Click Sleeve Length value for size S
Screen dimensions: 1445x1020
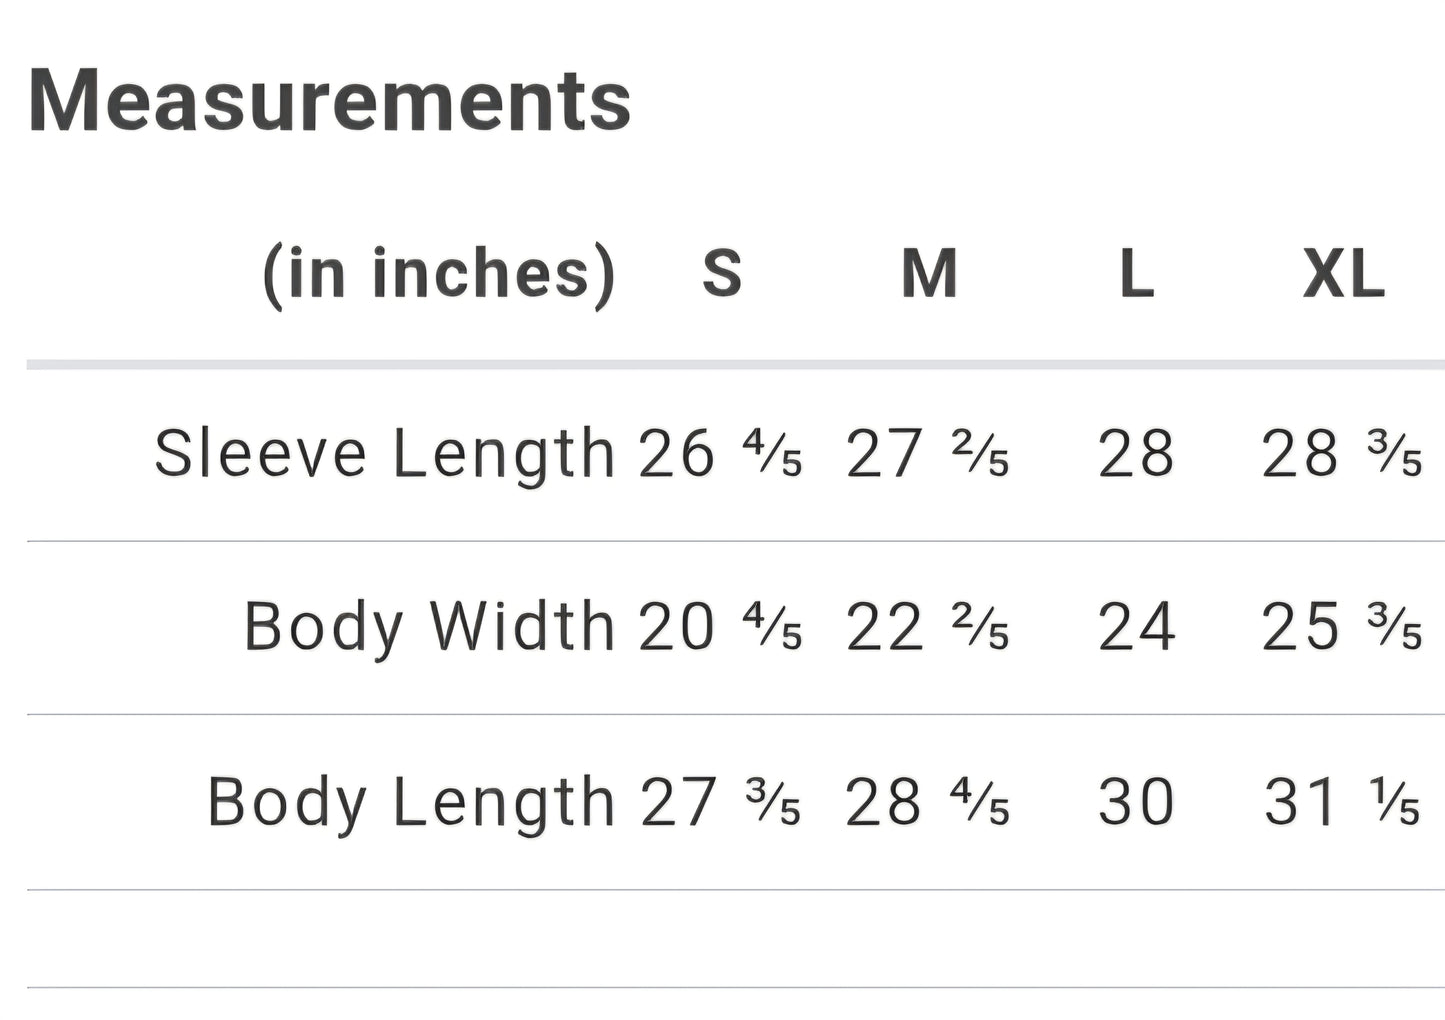(721, 454)
